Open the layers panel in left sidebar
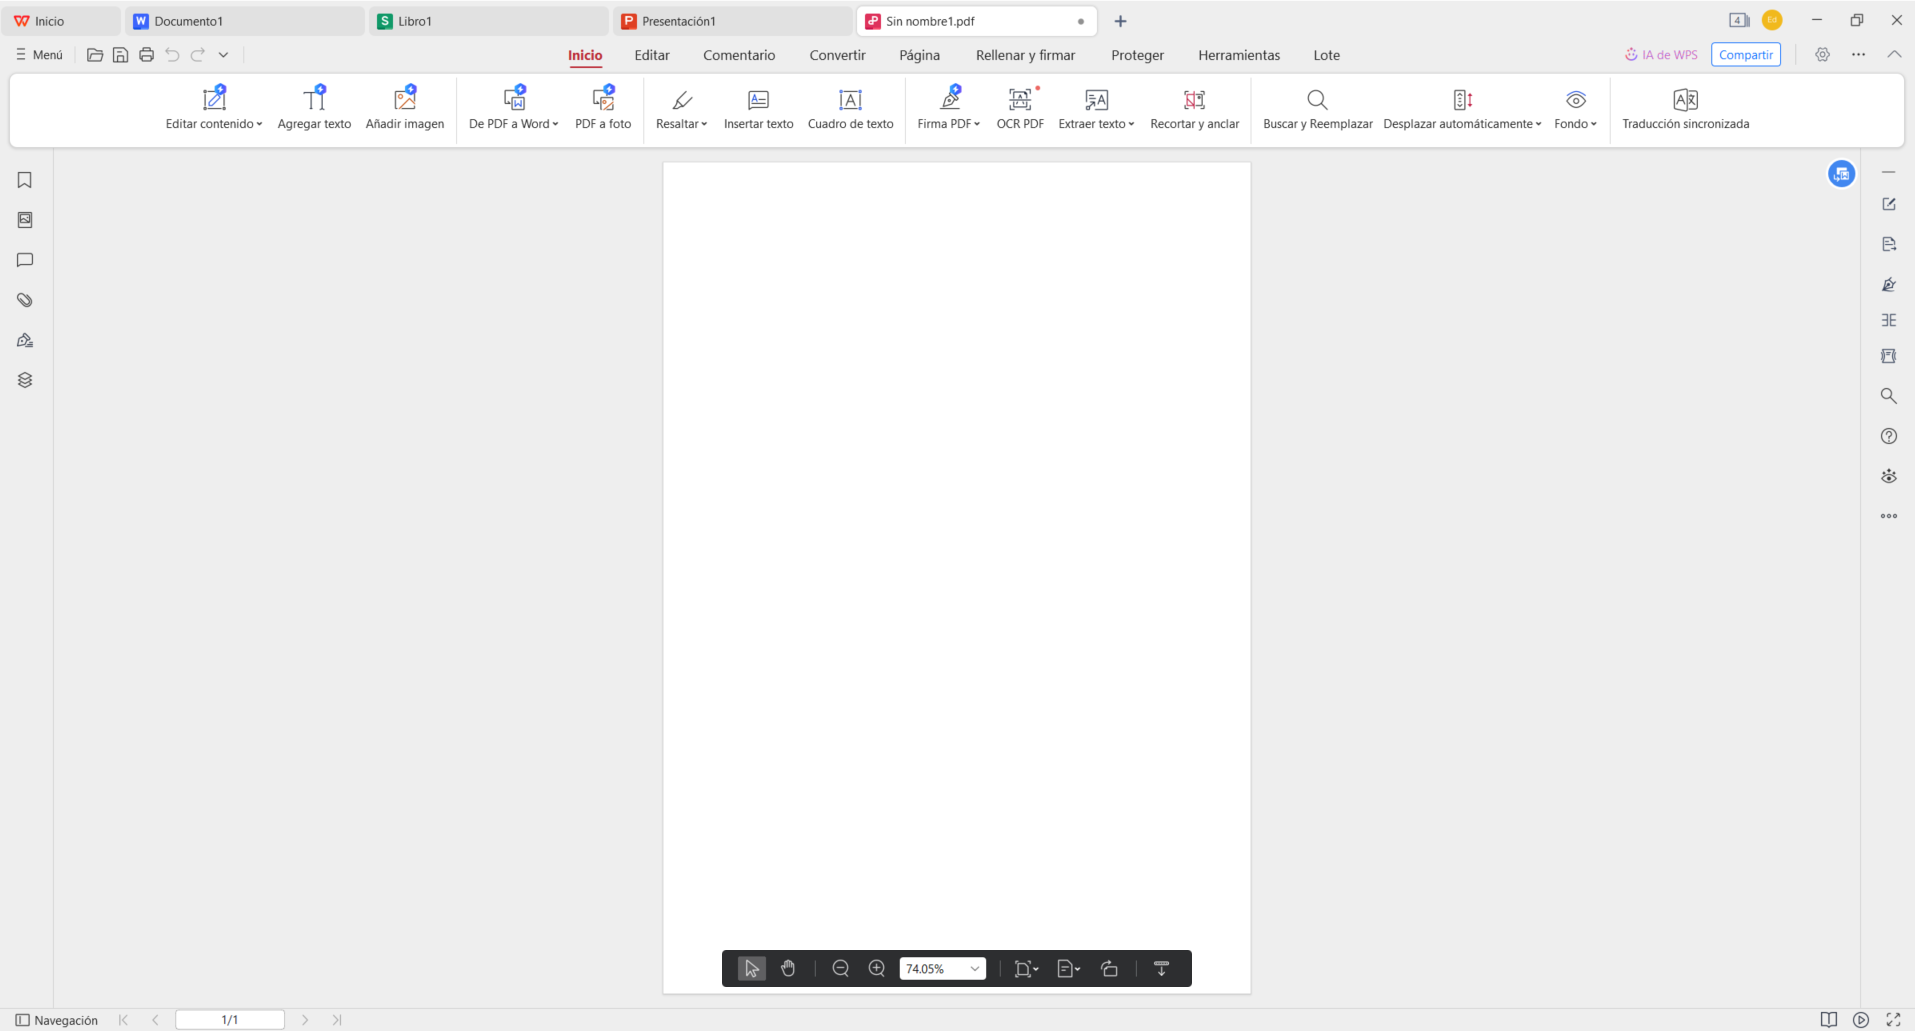 tap(25, 380)
